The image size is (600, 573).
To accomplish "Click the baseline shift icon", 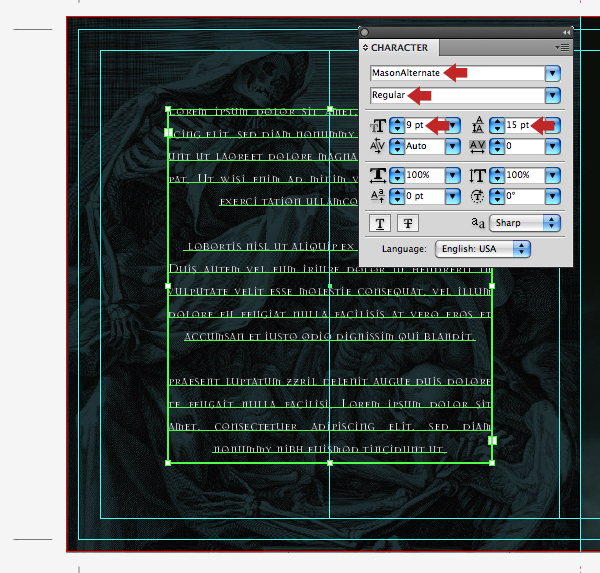I will (378, 196).
